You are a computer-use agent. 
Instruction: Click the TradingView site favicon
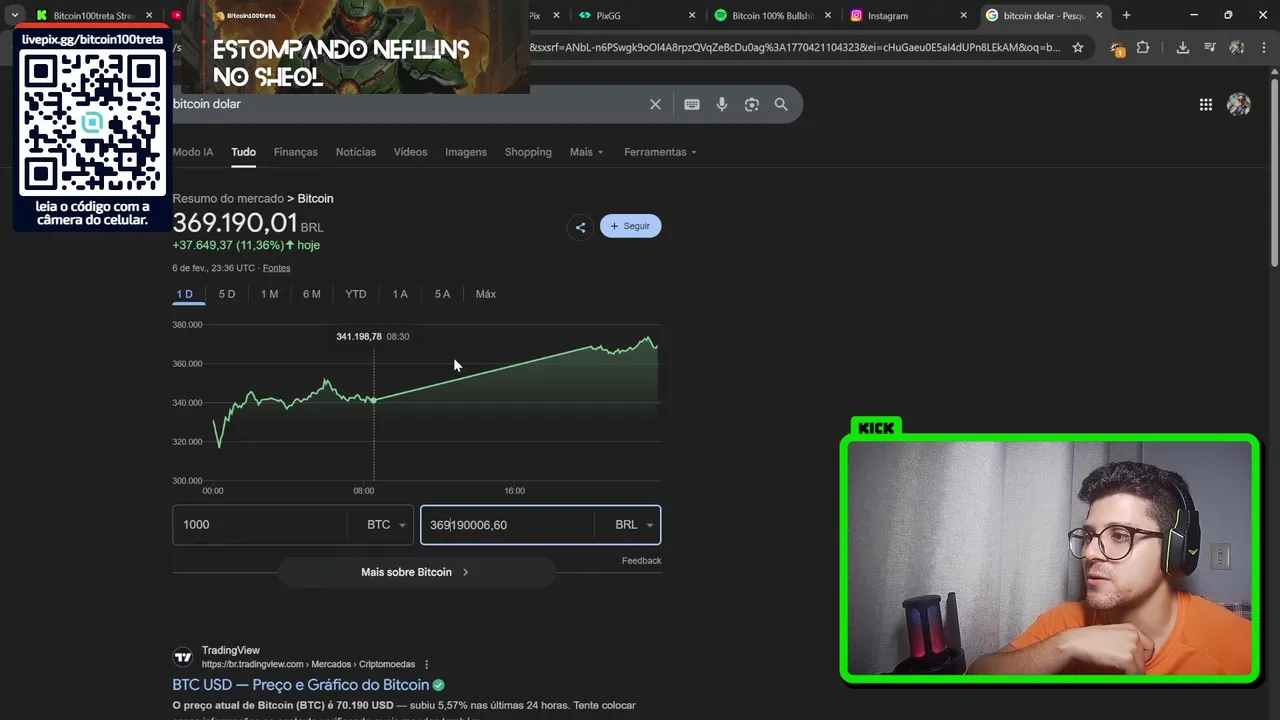(x=183, y=657)
